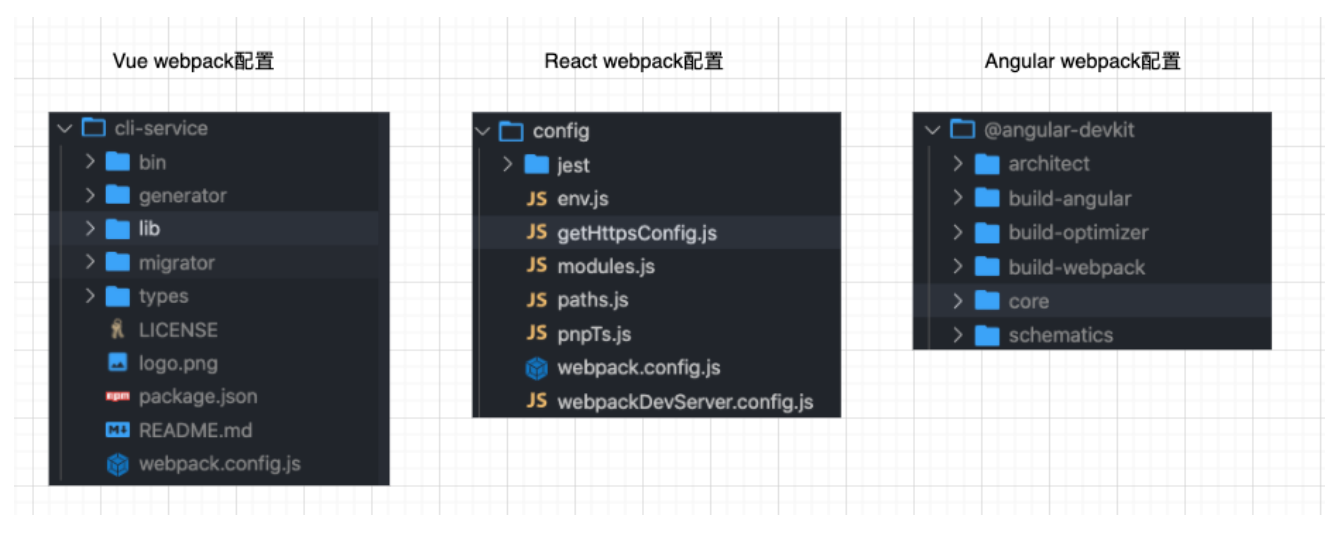
Task: Open getHttpsConfig.js file
Action: coord(637,233)
